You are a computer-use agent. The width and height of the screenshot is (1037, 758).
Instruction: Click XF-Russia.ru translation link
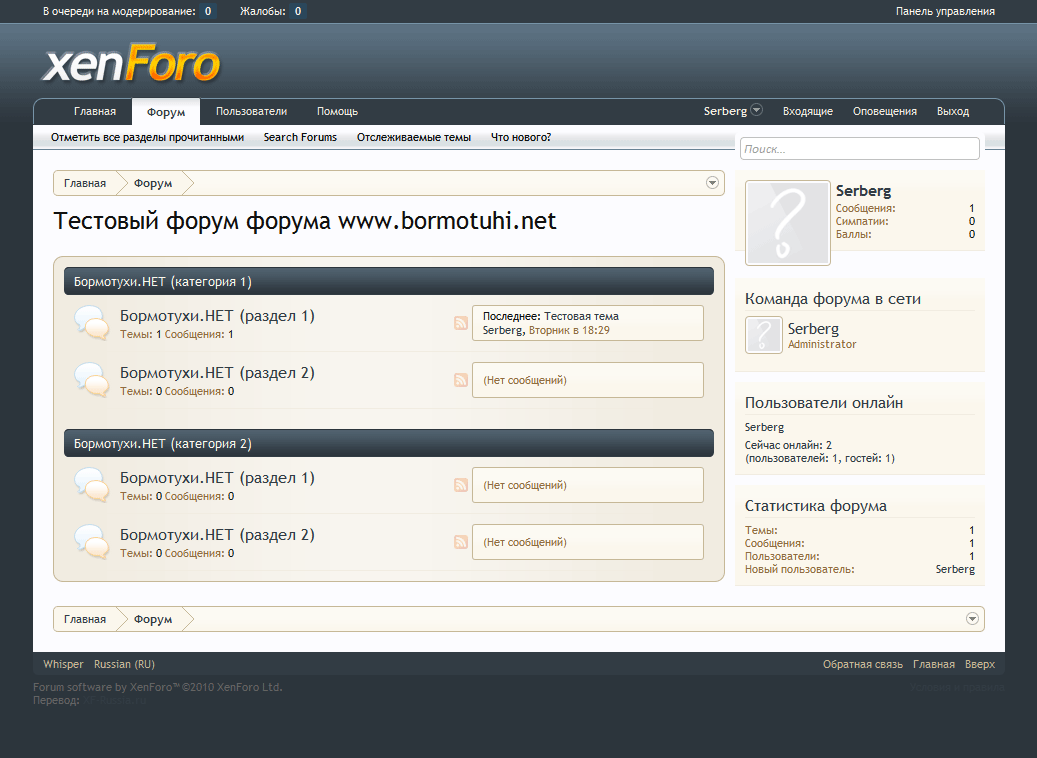[x=114, y=700]
